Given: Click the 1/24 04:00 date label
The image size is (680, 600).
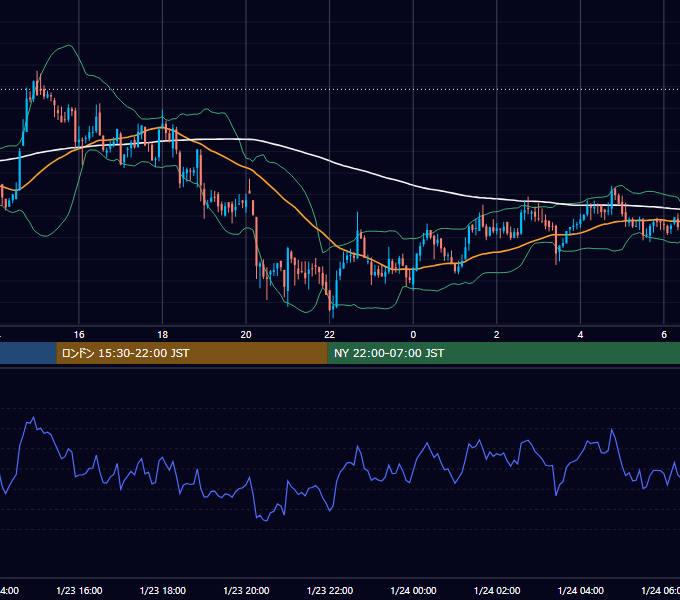Looking at the screenshot, I should click(x=581, y=590).
